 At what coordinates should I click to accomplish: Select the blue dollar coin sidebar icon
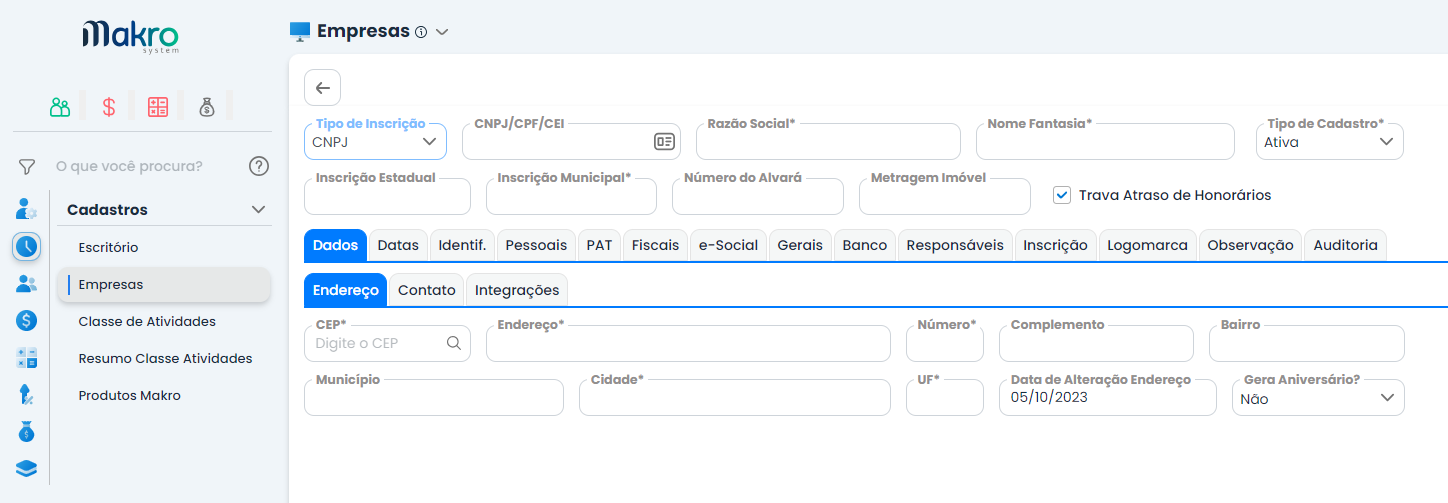point(27,321)
